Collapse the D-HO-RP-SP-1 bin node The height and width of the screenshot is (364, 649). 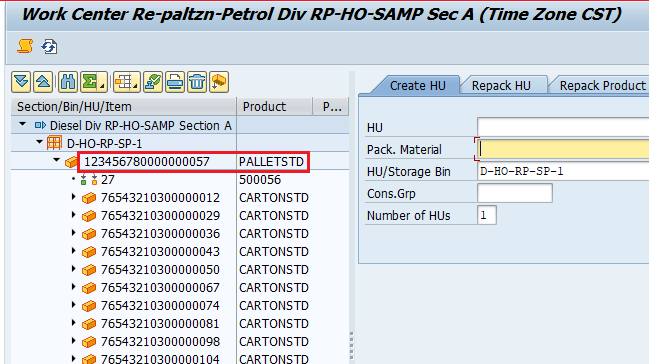39,142
